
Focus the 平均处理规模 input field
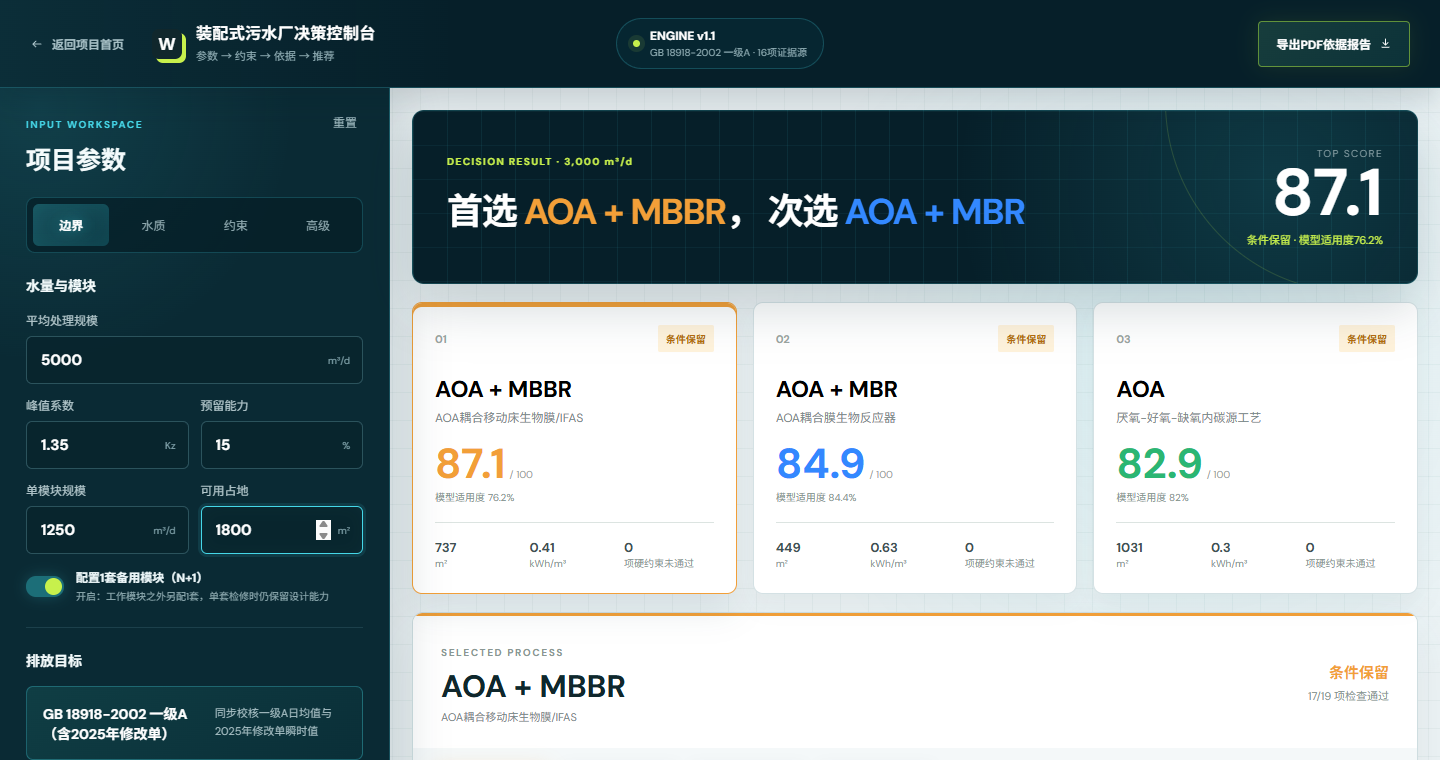194,360
